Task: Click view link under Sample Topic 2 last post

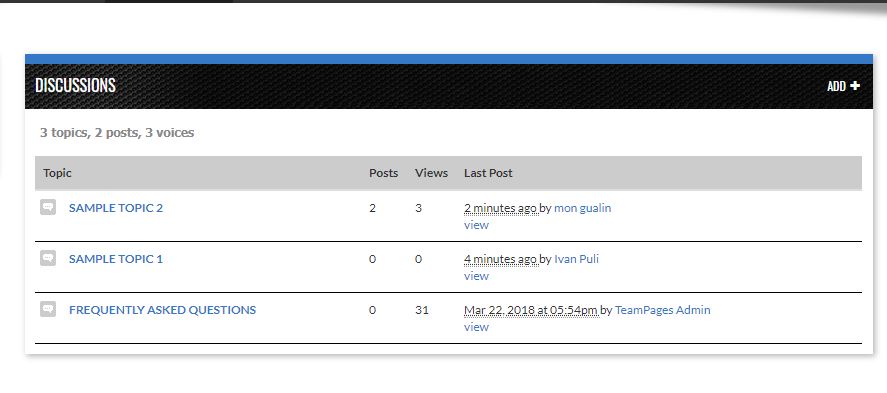Action: click(x=476, y=225)
